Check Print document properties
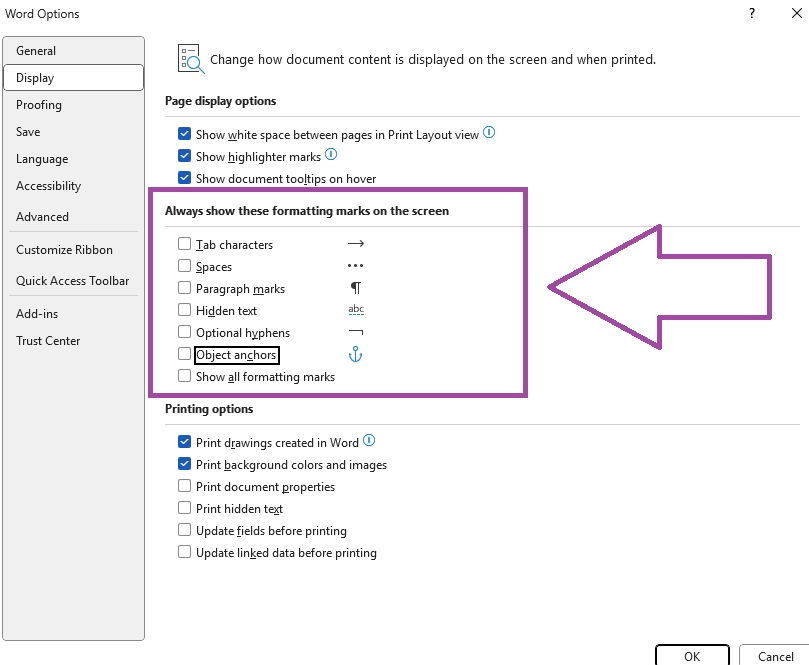809x665 pixels. coord(184,486)
